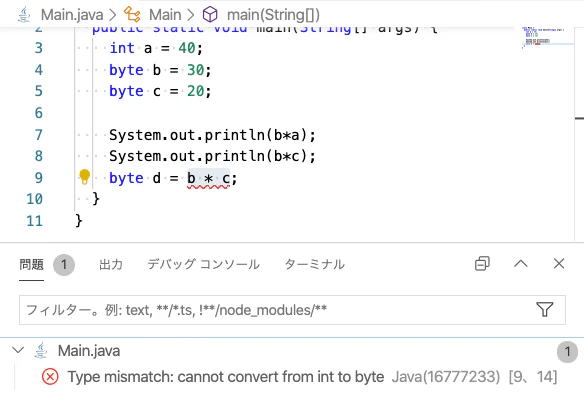Click the chevron after Main.java breadcrumb

tap(113, 15)
